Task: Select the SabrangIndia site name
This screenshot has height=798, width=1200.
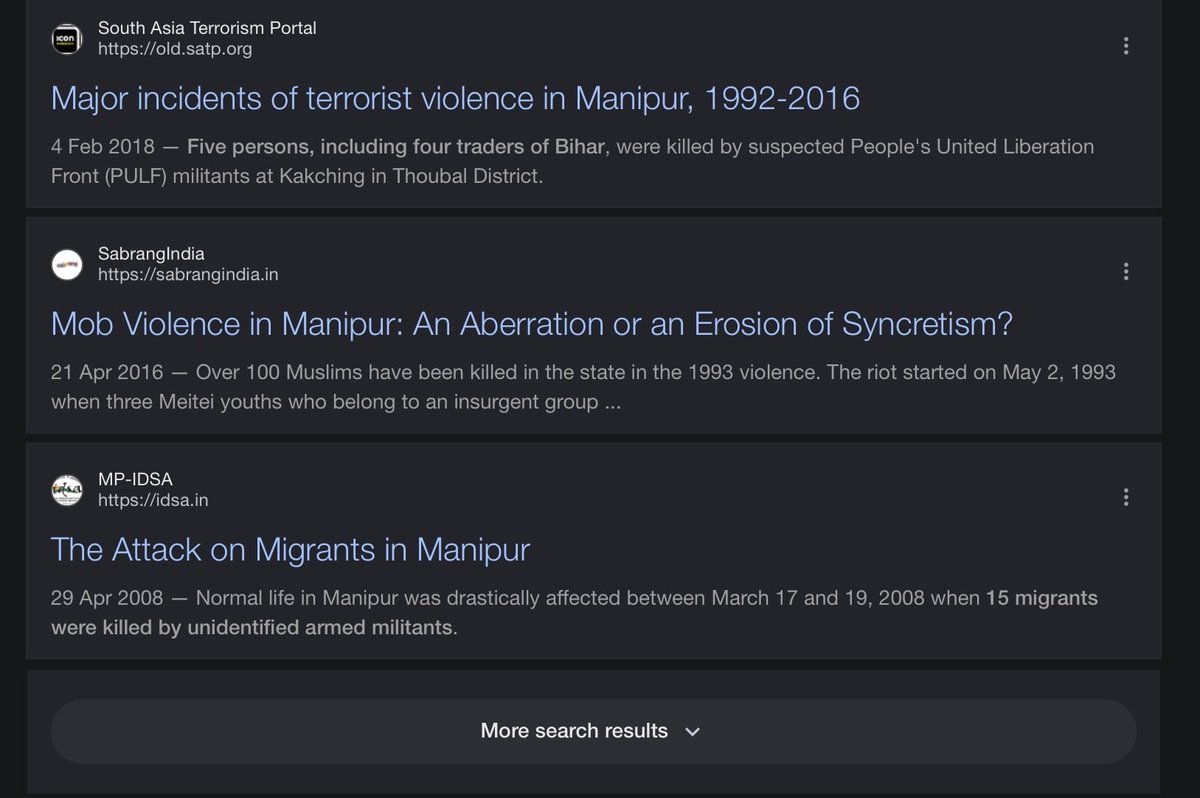Action: (x=151, y=254)
